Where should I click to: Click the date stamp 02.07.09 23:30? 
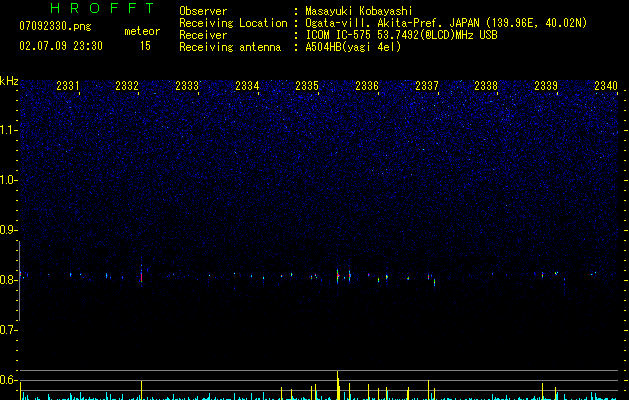(x=61, y=46)
